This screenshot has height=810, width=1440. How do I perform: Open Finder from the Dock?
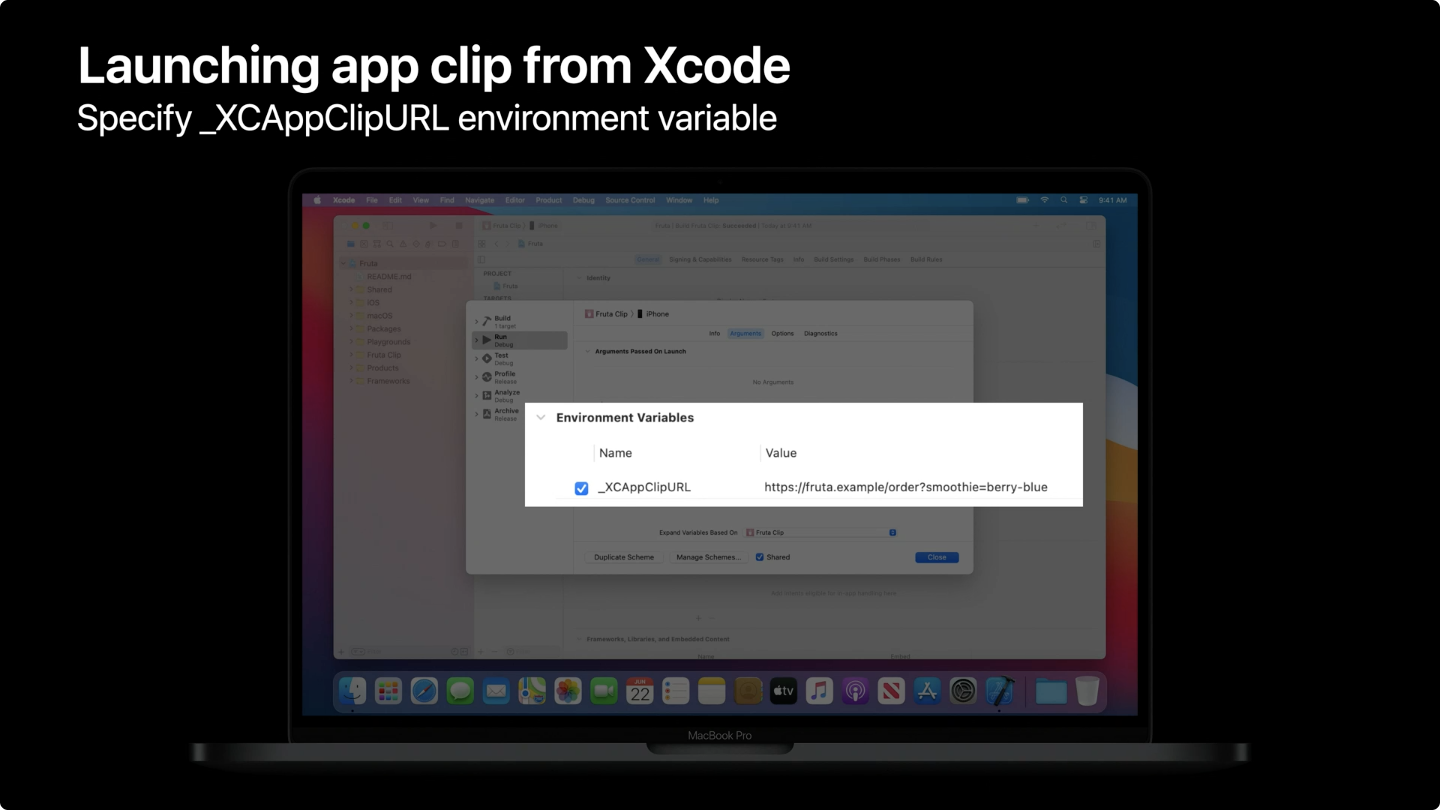tap(352, 690)
